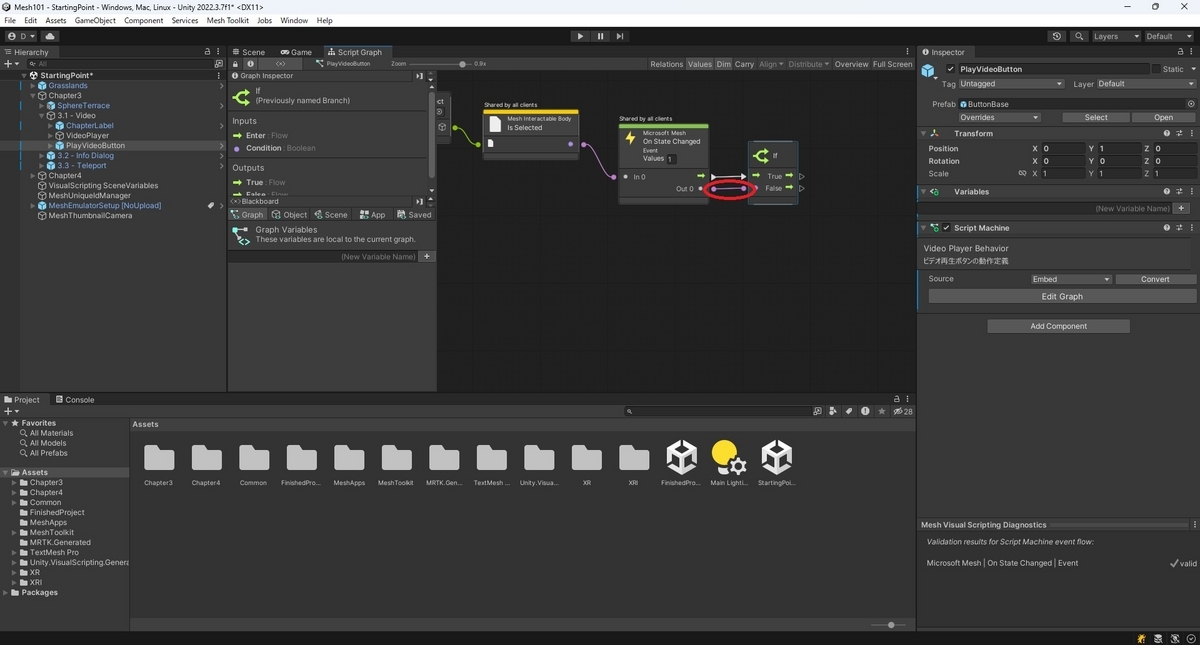Open the Default layout dropdown

tap(1168, 36)
